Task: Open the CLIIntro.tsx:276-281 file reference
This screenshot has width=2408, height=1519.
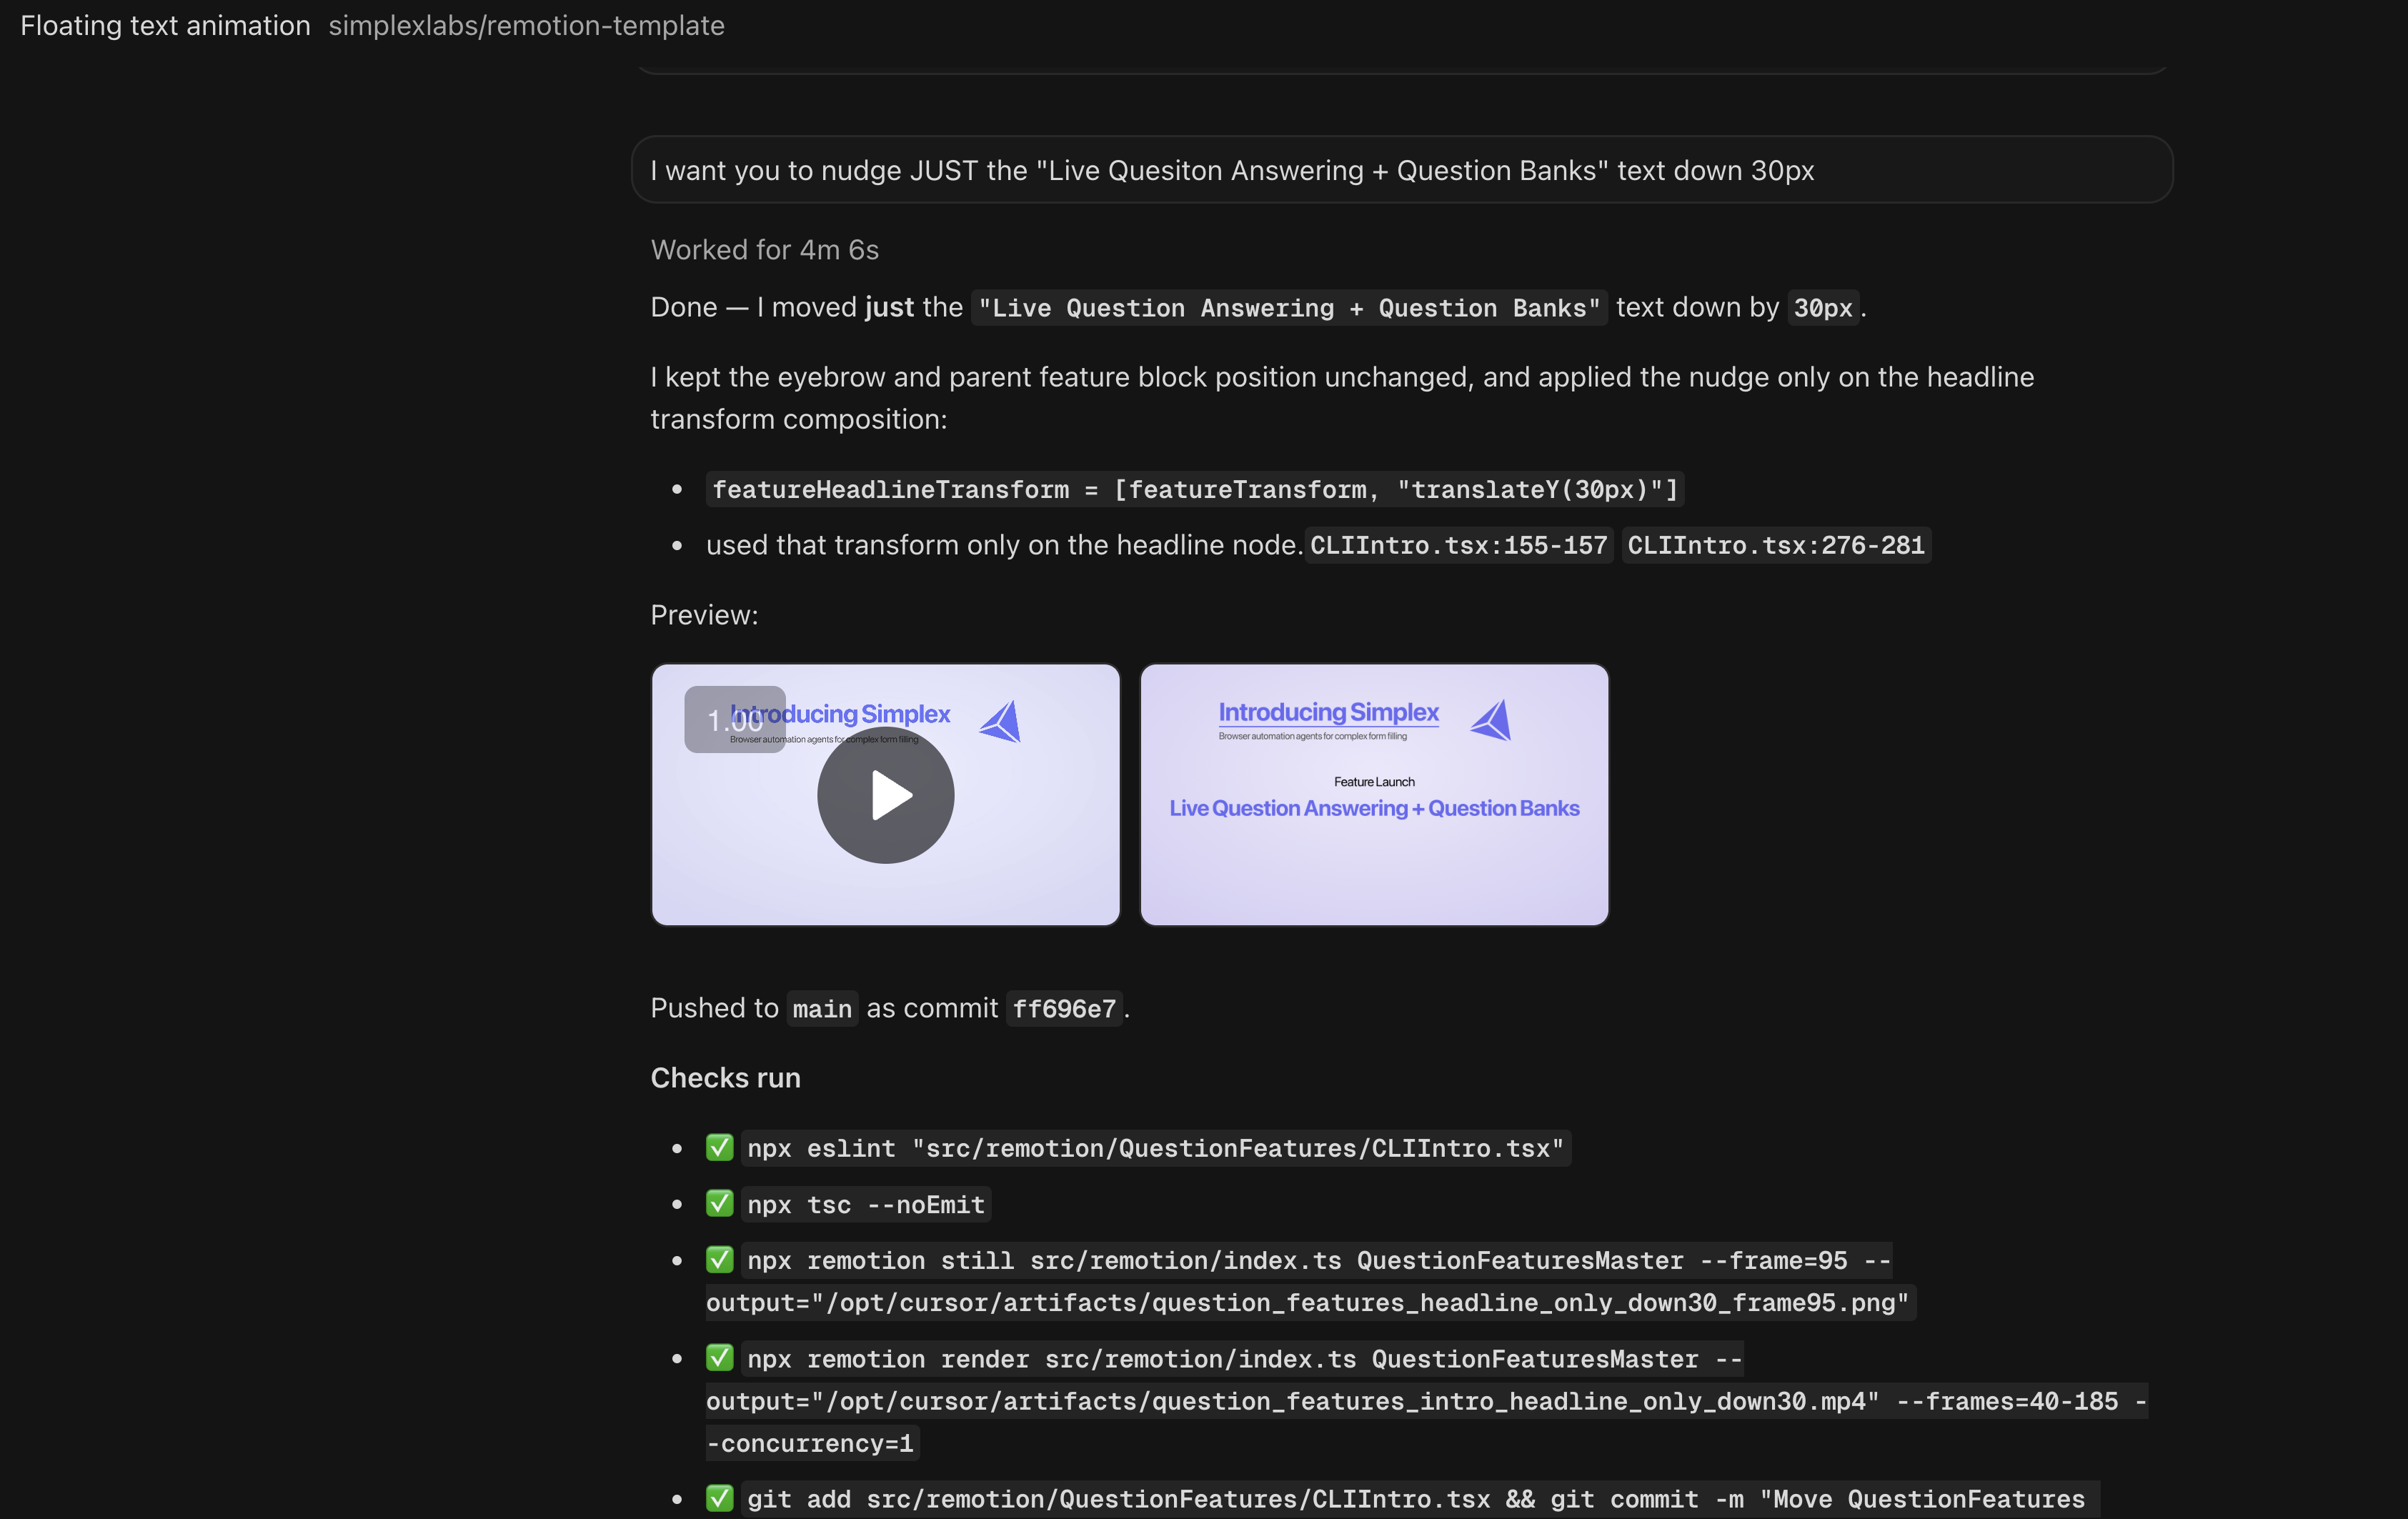Action: pos(1775,545)
